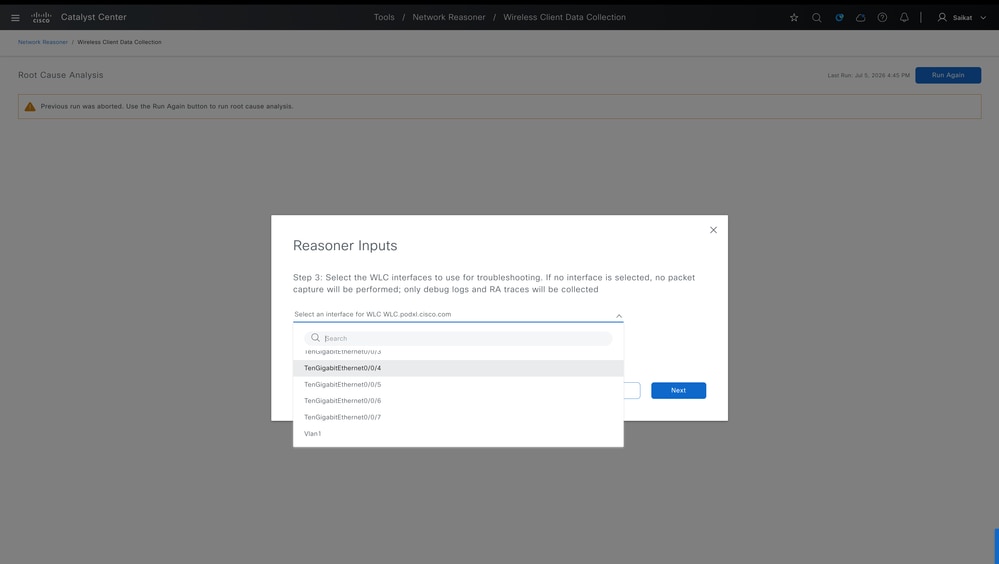
Task: Click the Next button
Action: tap(679, 391)
